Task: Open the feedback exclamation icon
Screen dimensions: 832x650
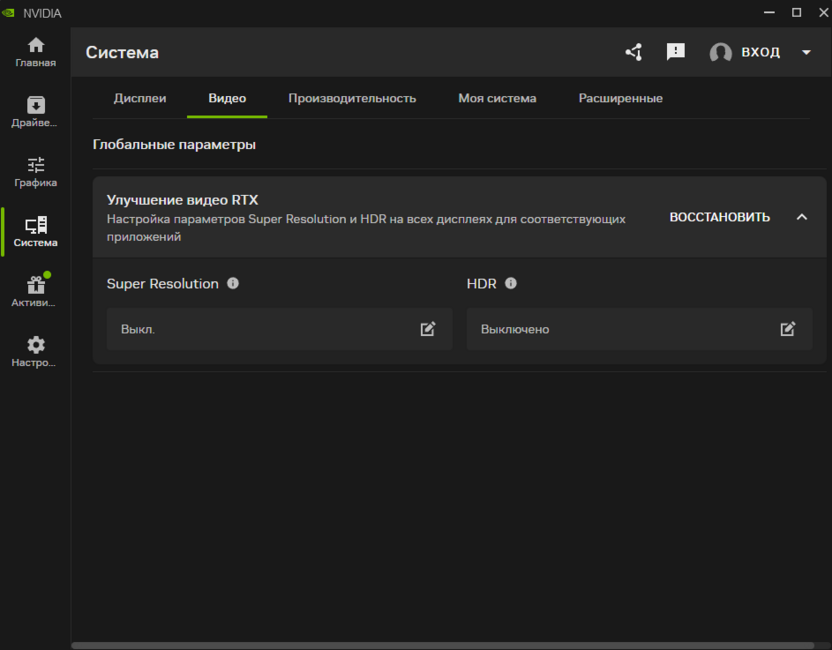Action: pos(675,52)
